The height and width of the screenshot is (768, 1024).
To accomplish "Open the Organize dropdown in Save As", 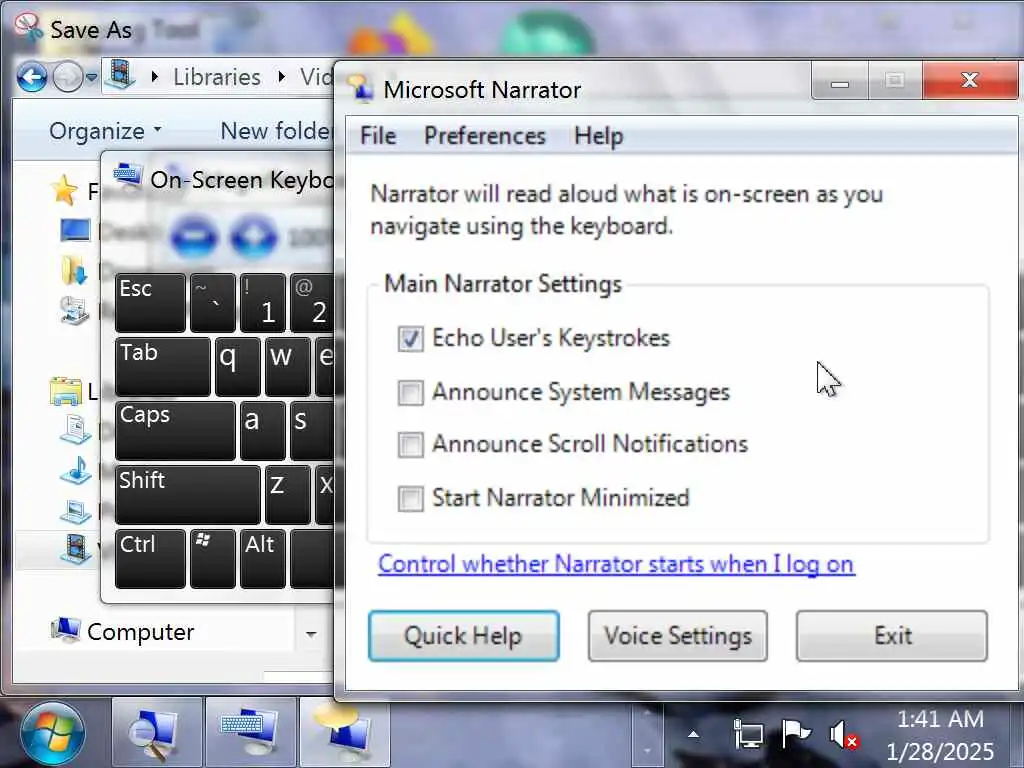I will [x=105, y=131].
